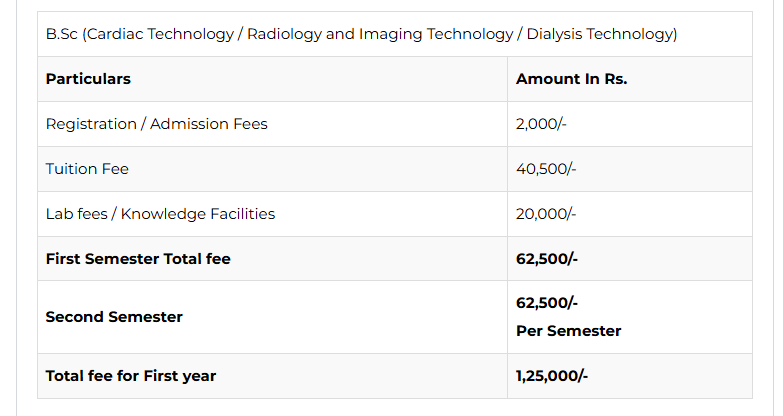Viewport: 783px width, 416px height.
Task: Click the Amount In Rs. column header
Action: click(571, 79)
